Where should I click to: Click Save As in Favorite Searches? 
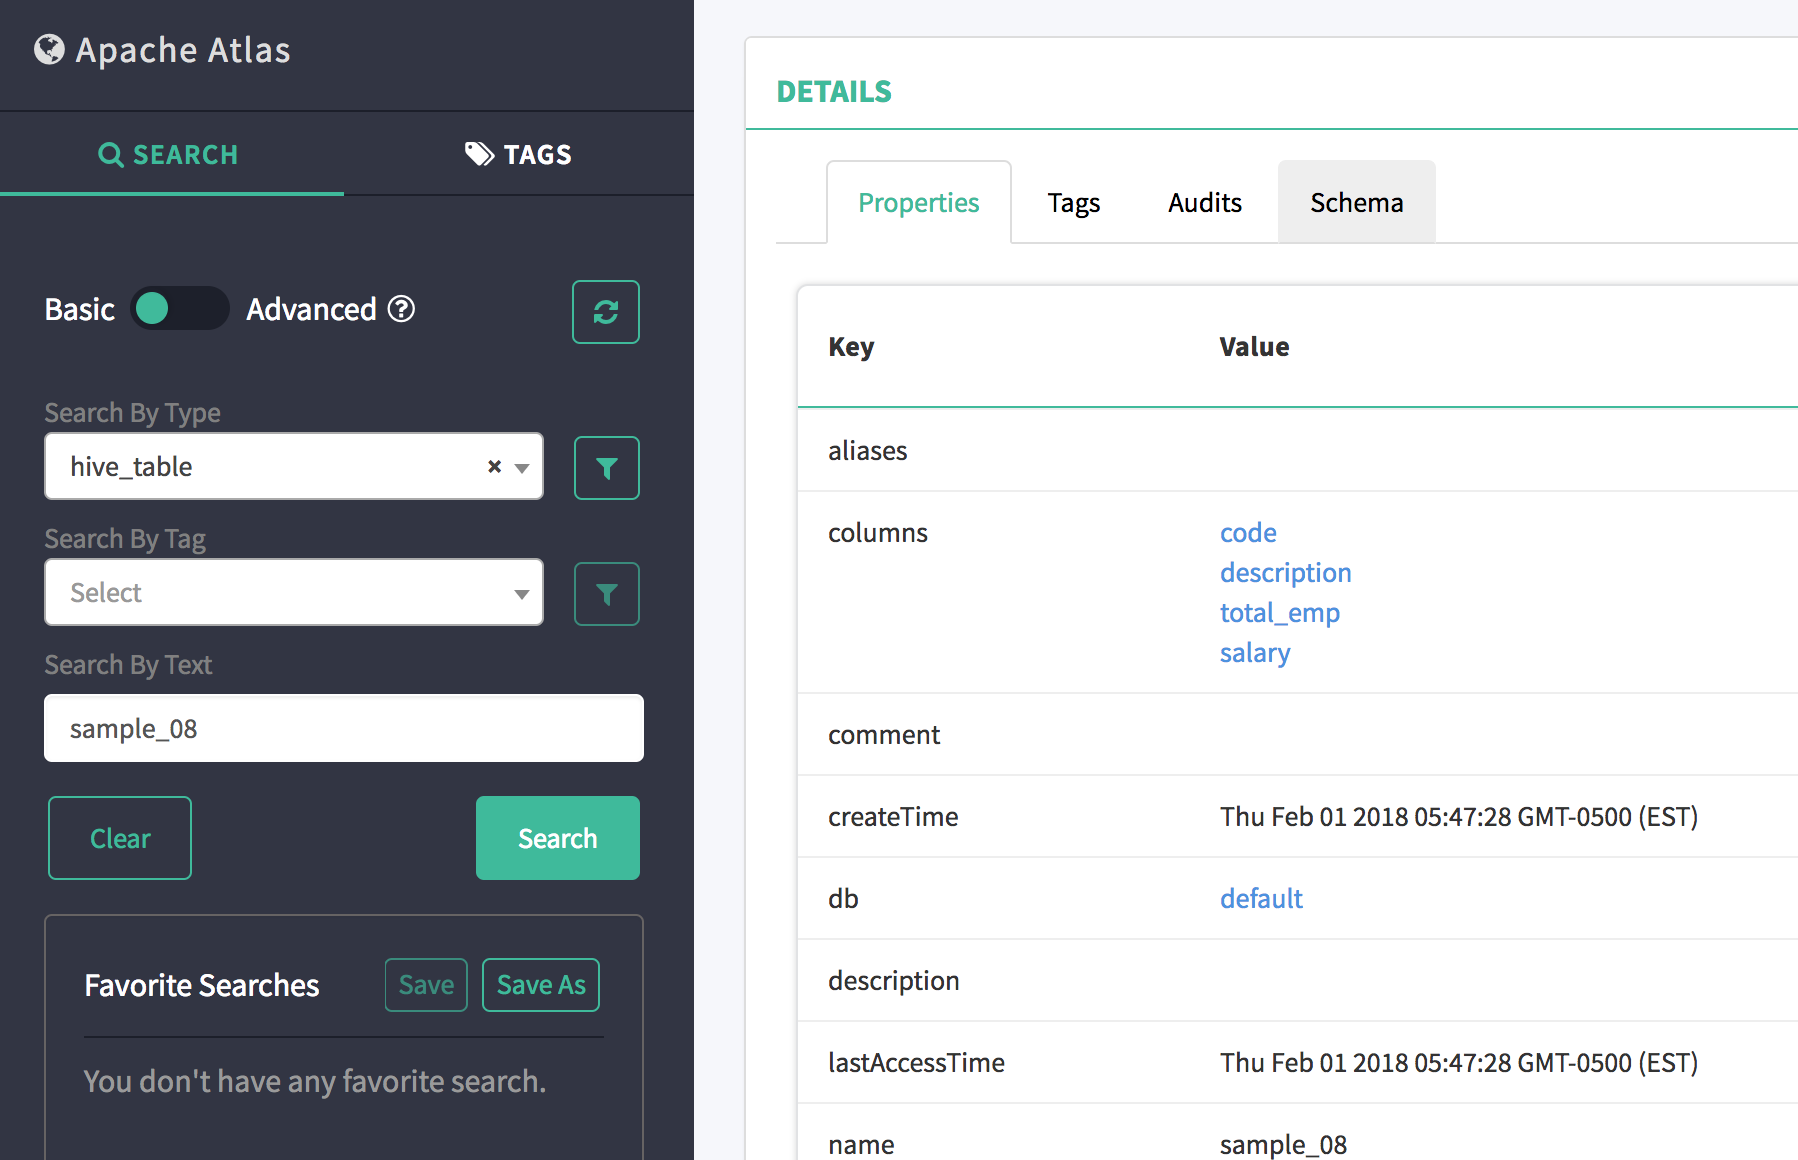[541, 985]
